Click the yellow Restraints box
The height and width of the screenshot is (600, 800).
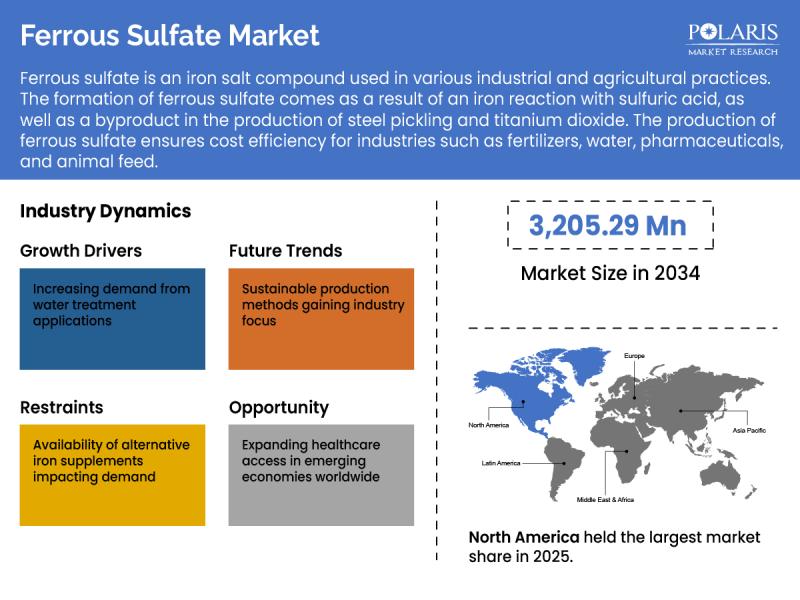pos(112,475)
